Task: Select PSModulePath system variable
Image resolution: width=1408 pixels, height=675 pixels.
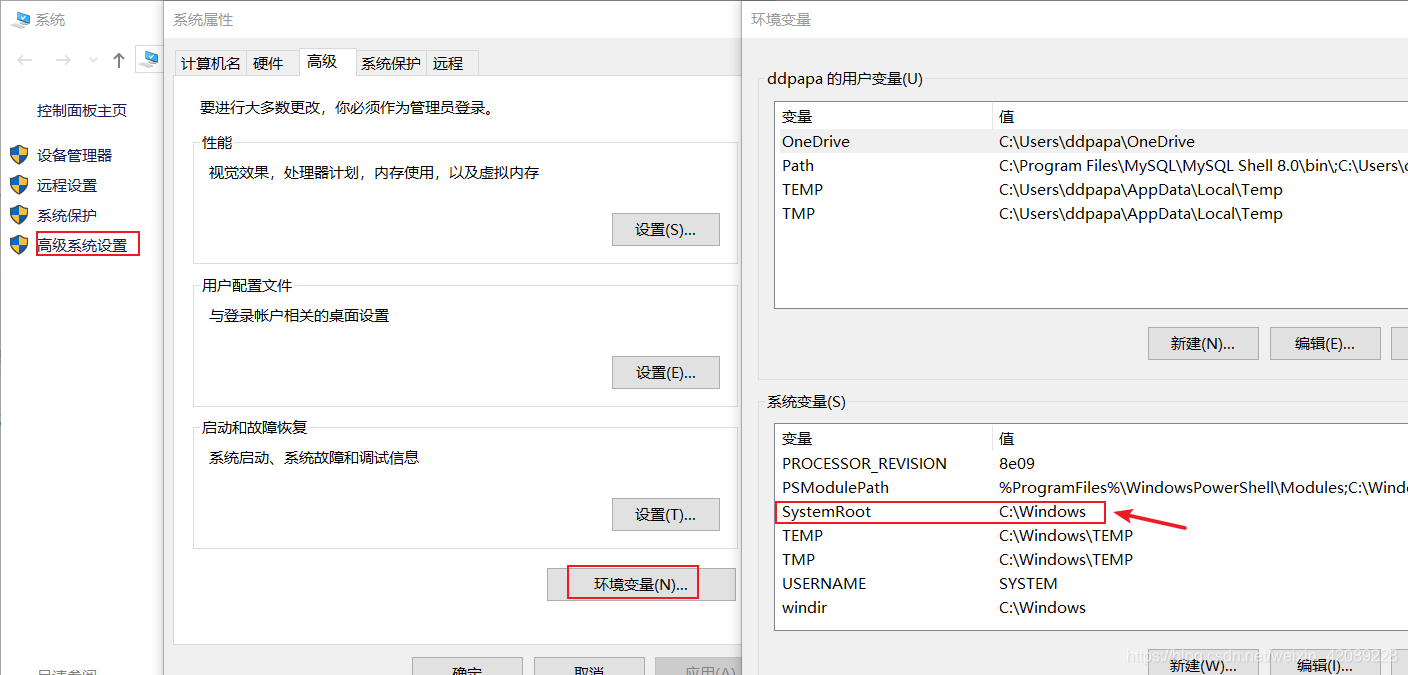Action: click(1092, 488)
